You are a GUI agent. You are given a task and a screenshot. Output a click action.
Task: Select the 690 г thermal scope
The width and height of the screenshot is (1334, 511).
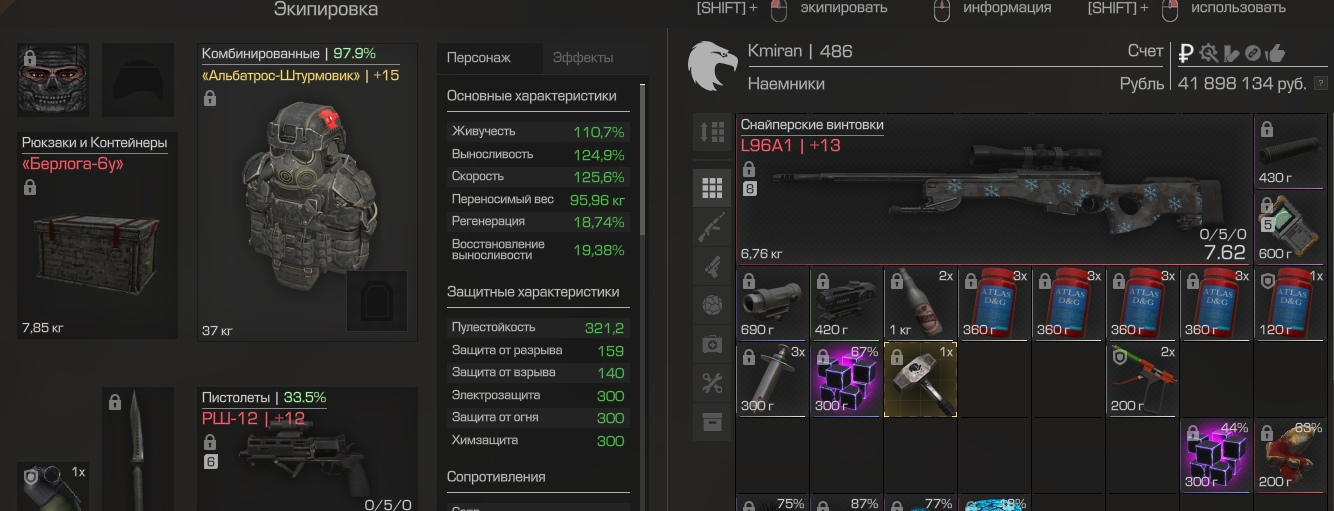click(x=772, y=303)
